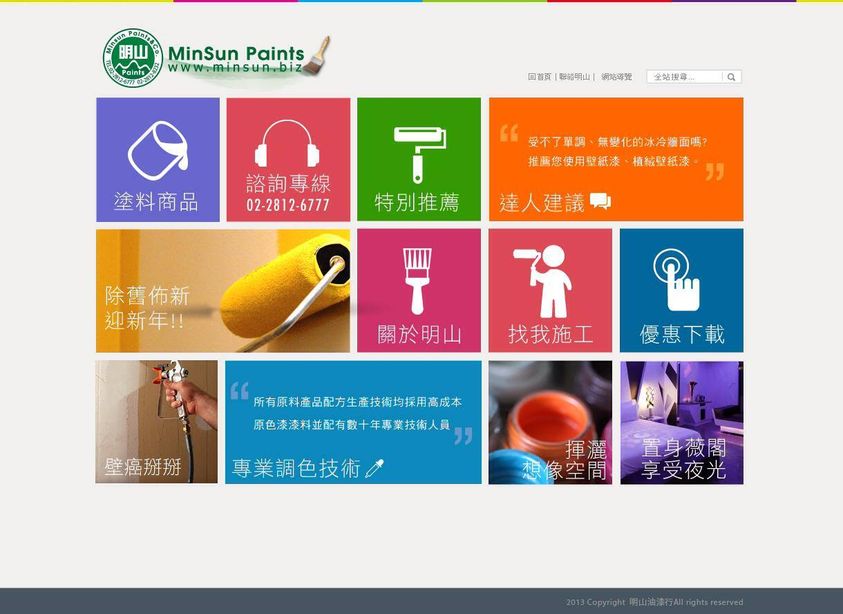Click quote text 推薦您使用壁紙漆、植絨壁紙漆
843x614 pixels.
pos(612,161)
